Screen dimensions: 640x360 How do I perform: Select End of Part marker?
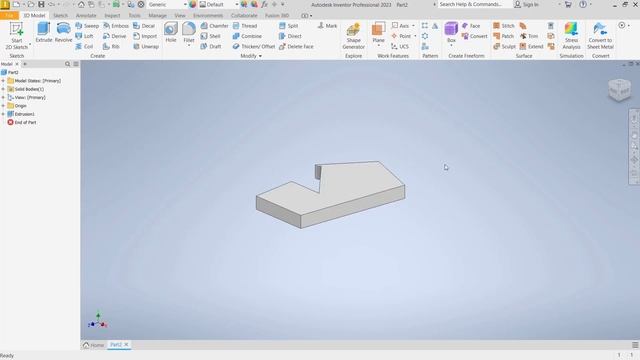tap(22, 122)
